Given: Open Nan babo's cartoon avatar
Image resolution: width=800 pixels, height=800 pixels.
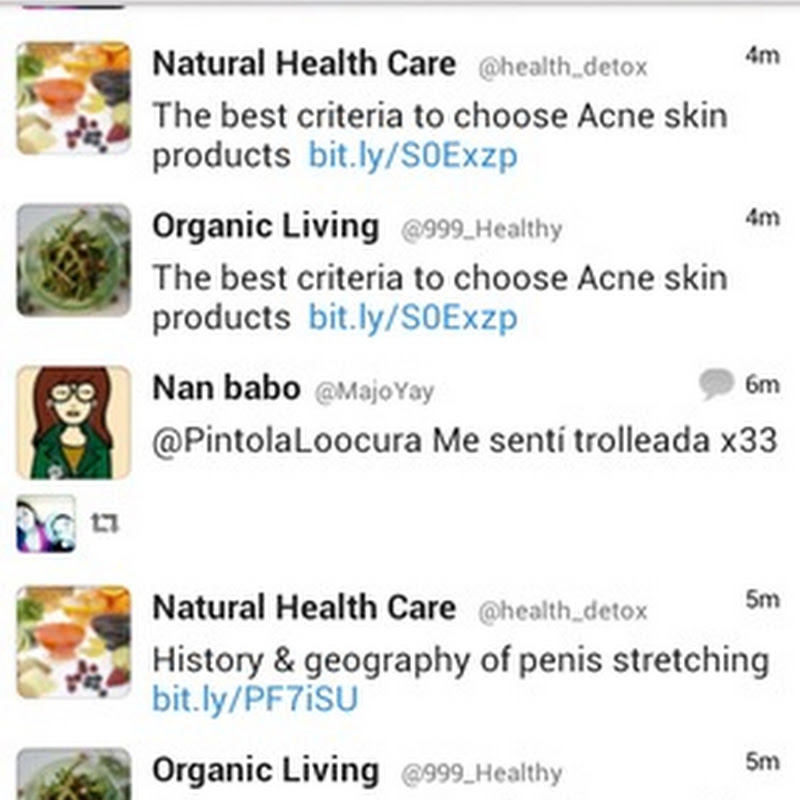Looking at the screenshot, I should (x=73, y=422).
